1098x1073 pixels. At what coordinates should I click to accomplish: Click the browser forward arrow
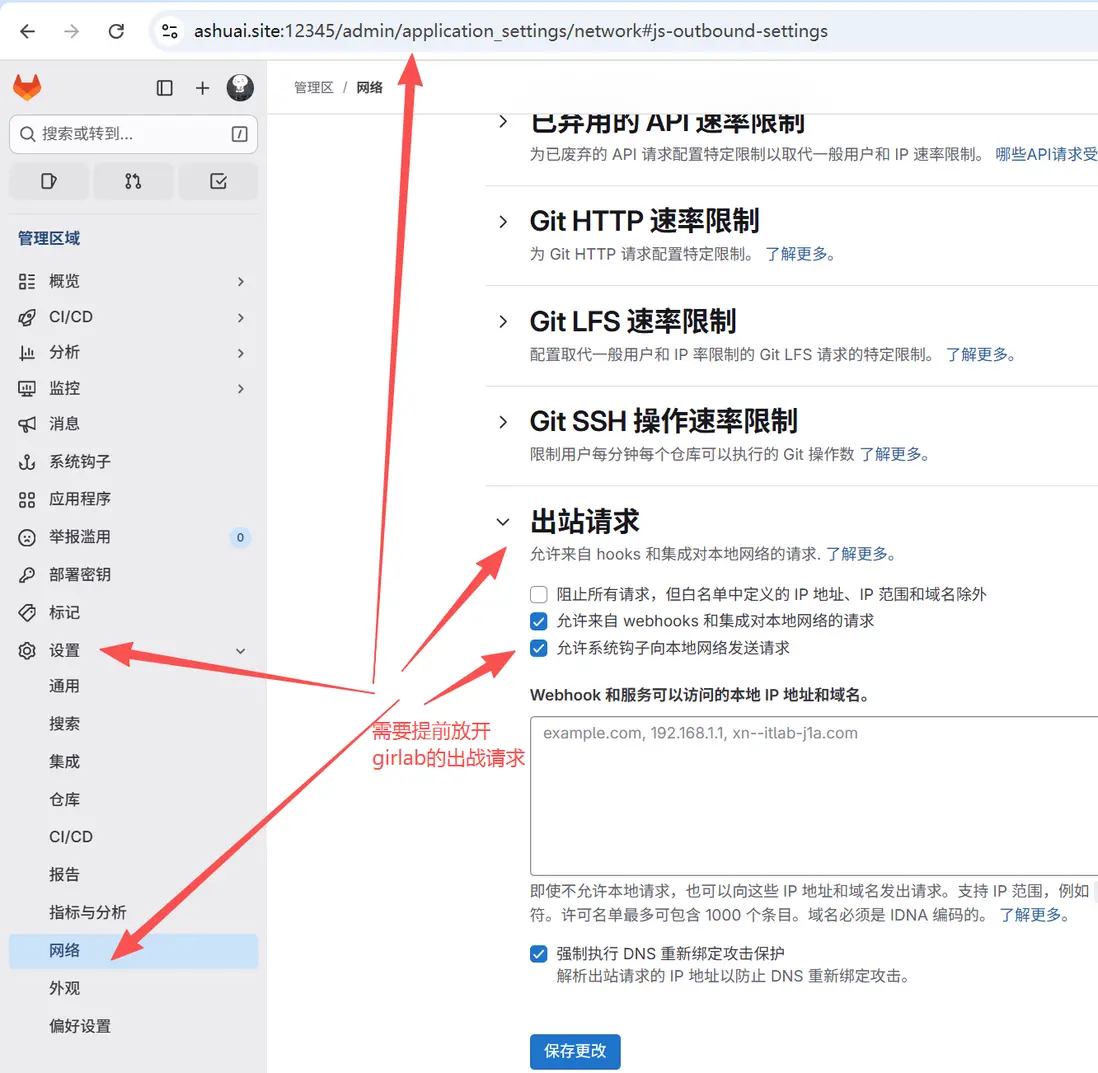coord(71,31)
